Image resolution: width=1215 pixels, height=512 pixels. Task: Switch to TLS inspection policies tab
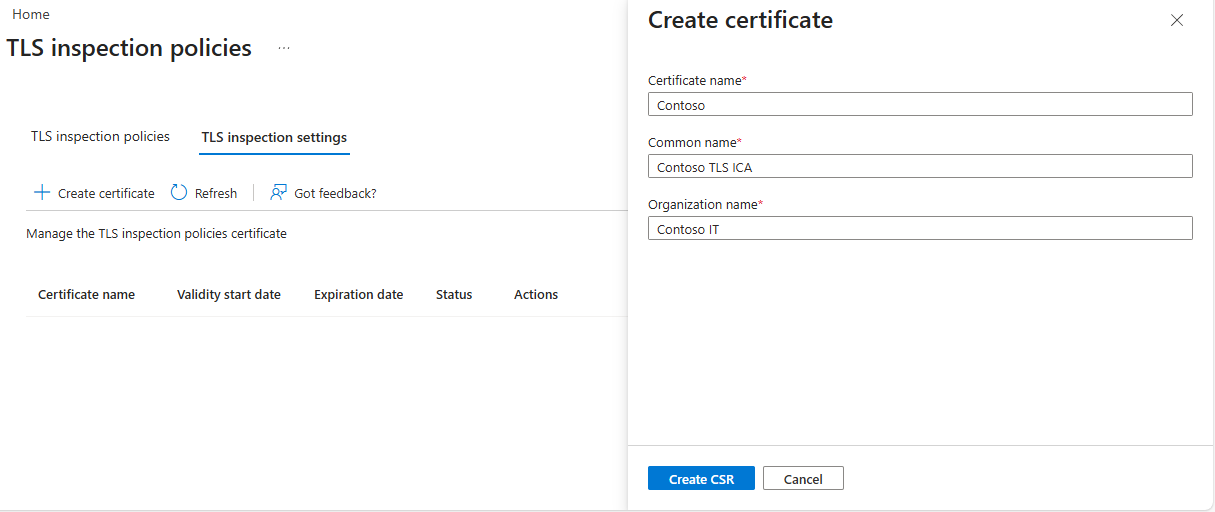100,136
